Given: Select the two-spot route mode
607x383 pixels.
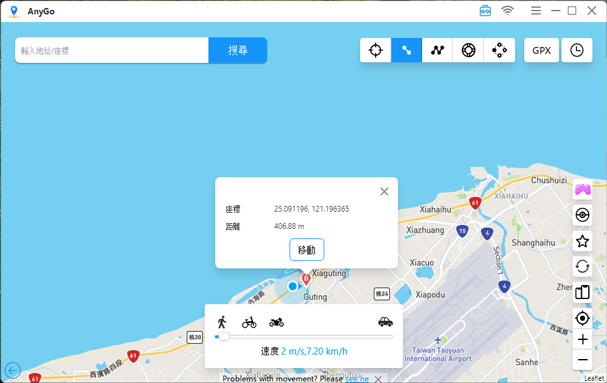Looking at the screenshot, I should pos(406,50).
